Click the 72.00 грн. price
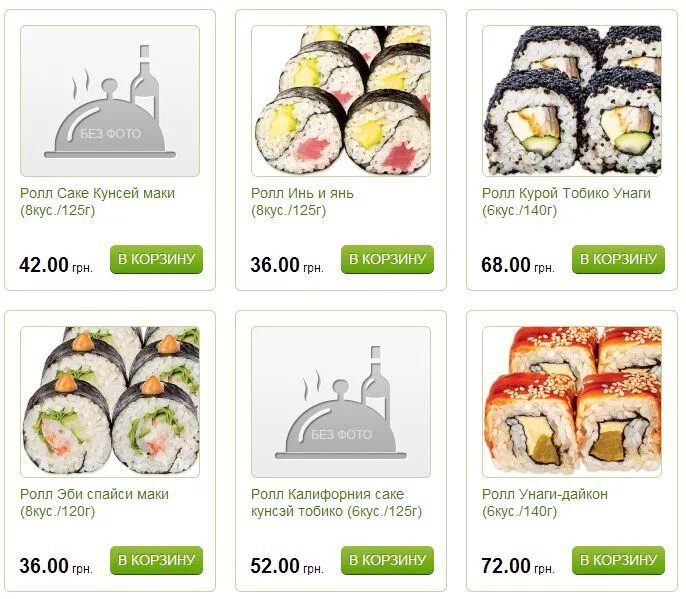Screen dimensions: 686x599 click(x=518, y=566)
